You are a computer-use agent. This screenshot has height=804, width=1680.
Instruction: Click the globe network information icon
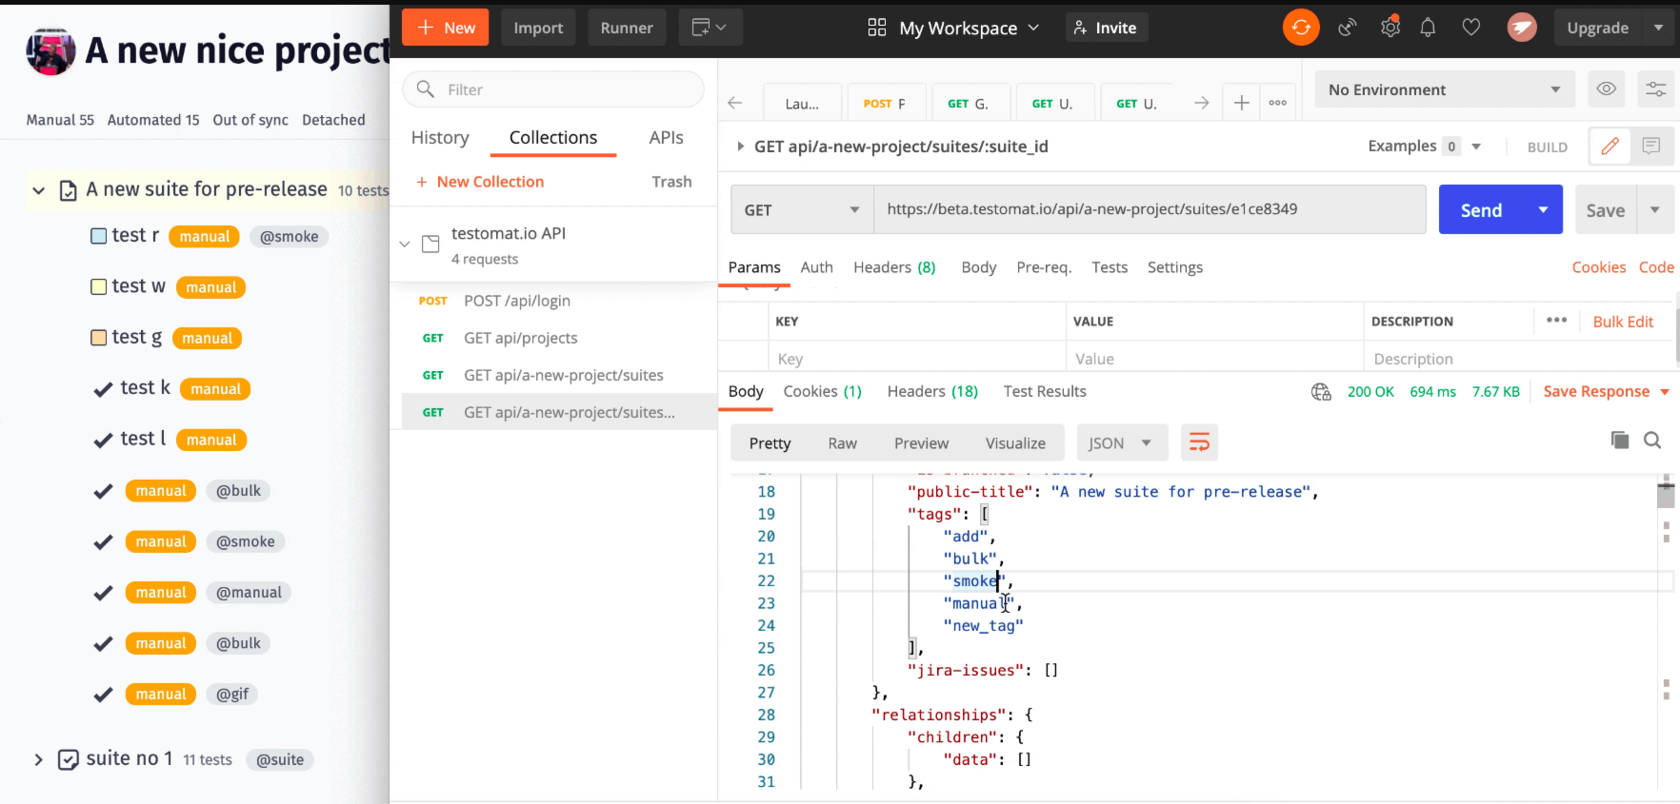[1321, 392]
